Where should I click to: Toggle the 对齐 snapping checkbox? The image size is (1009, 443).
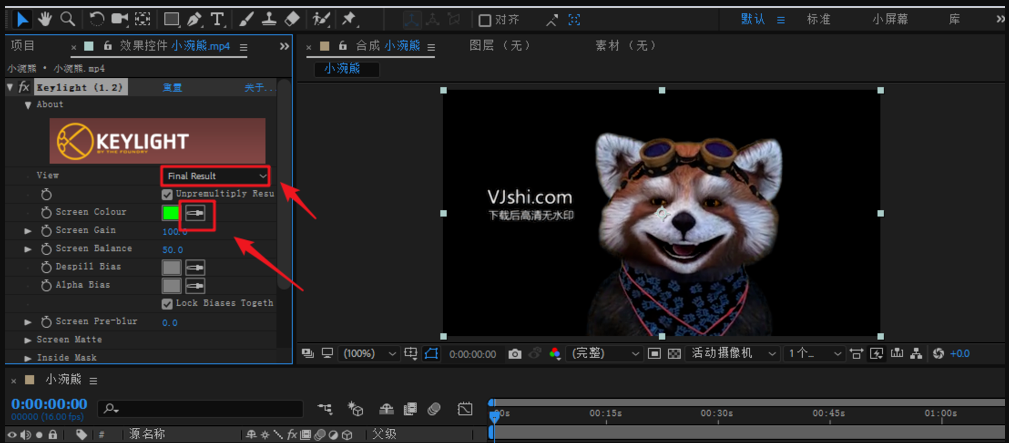[485, 20]
